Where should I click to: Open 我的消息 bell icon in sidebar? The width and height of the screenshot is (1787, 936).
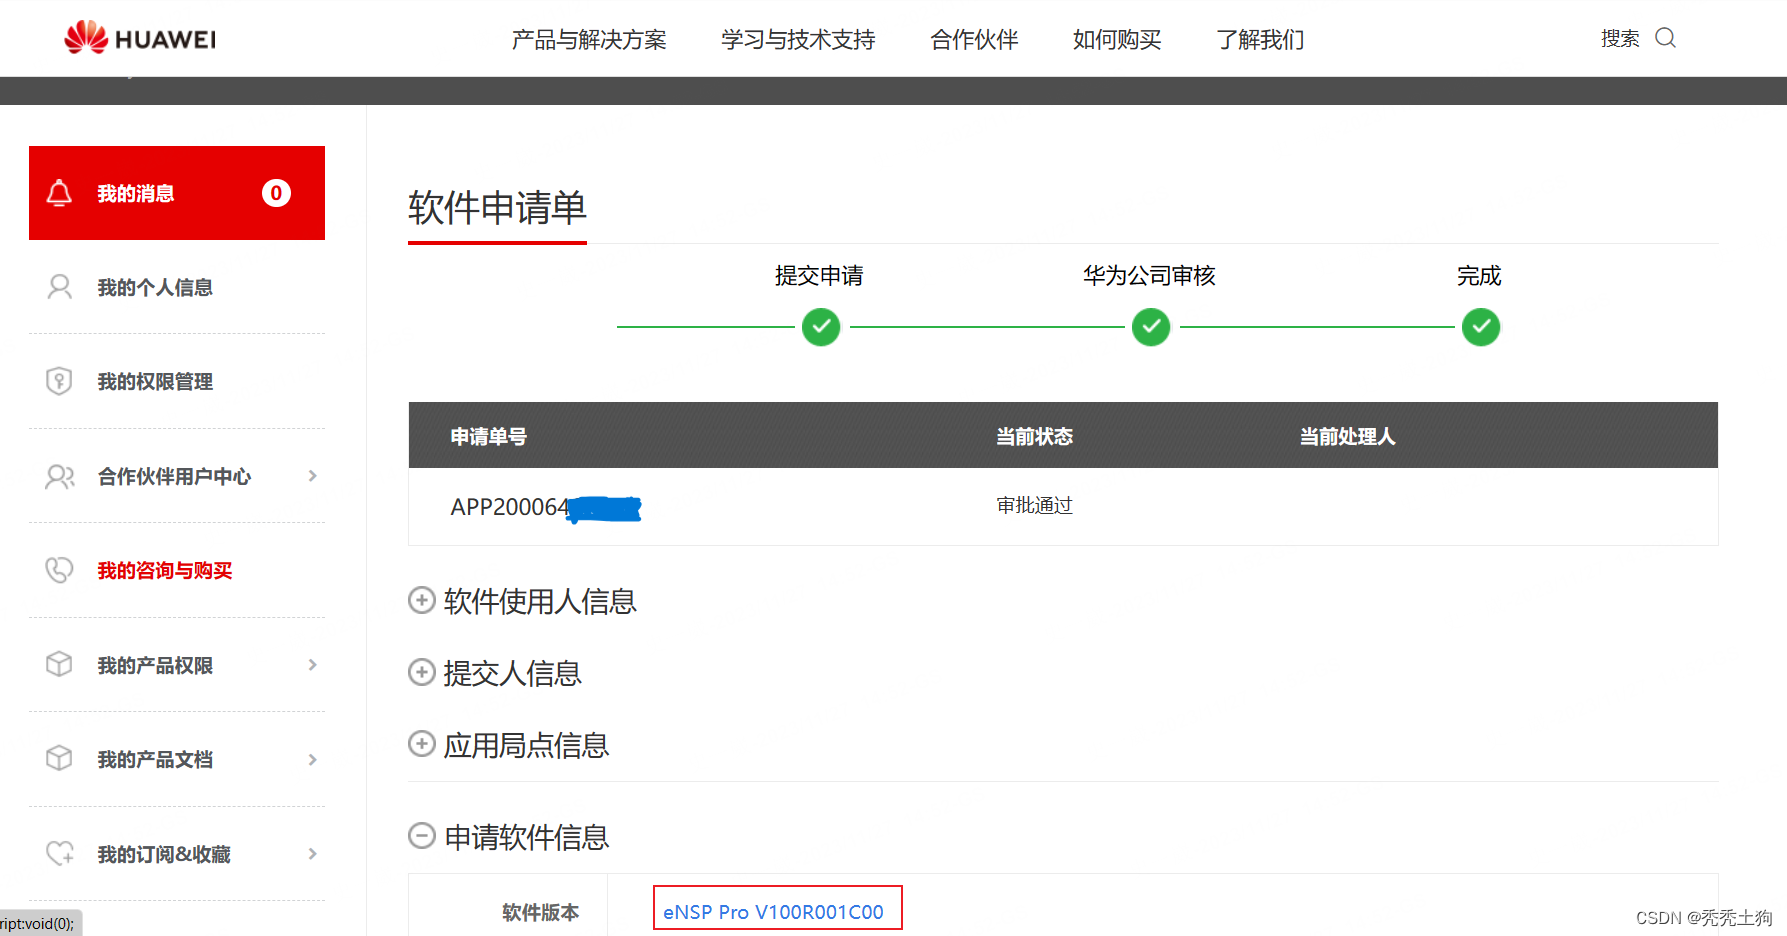tap(60, 193)
